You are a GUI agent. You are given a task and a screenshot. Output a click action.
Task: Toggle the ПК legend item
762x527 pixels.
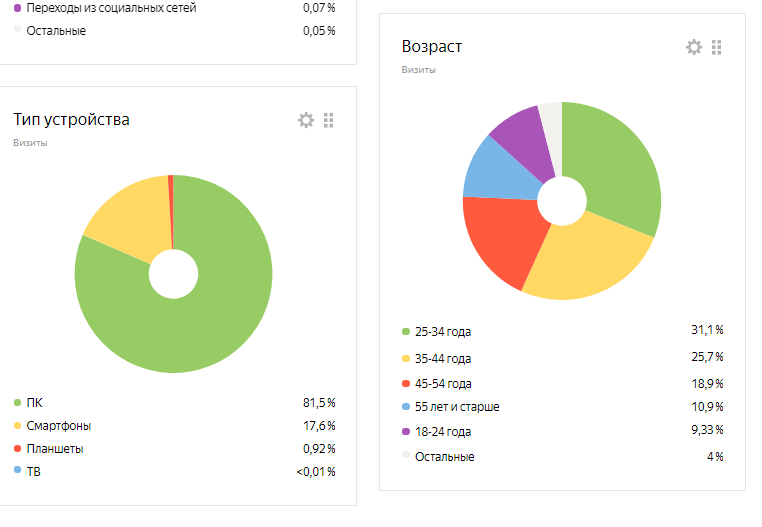pyautogui.click(x=34, y=403)
